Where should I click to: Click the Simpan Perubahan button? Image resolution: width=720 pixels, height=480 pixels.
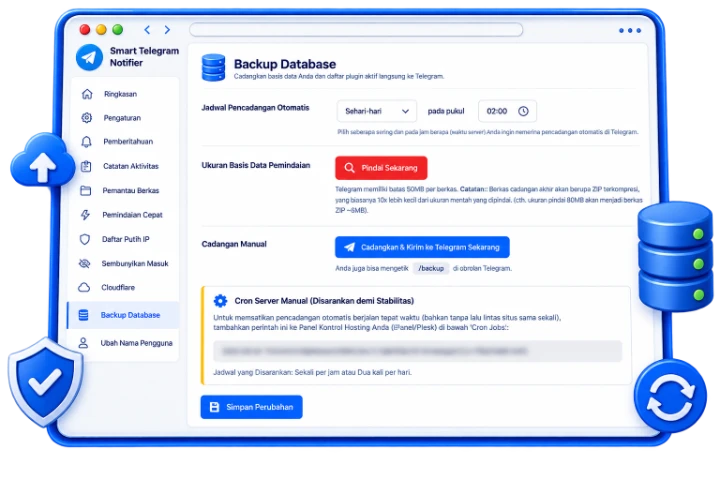pos(251,407)
